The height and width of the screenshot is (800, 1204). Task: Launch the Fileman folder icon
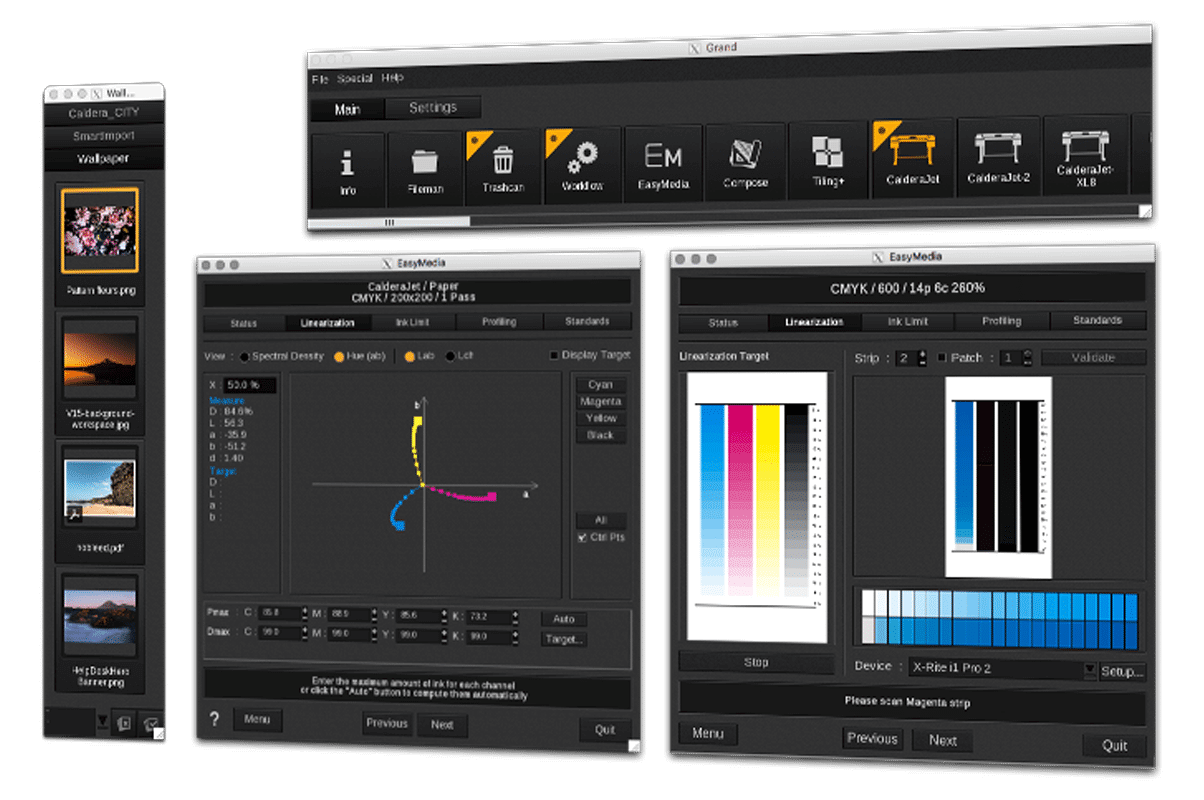(424, 166)
